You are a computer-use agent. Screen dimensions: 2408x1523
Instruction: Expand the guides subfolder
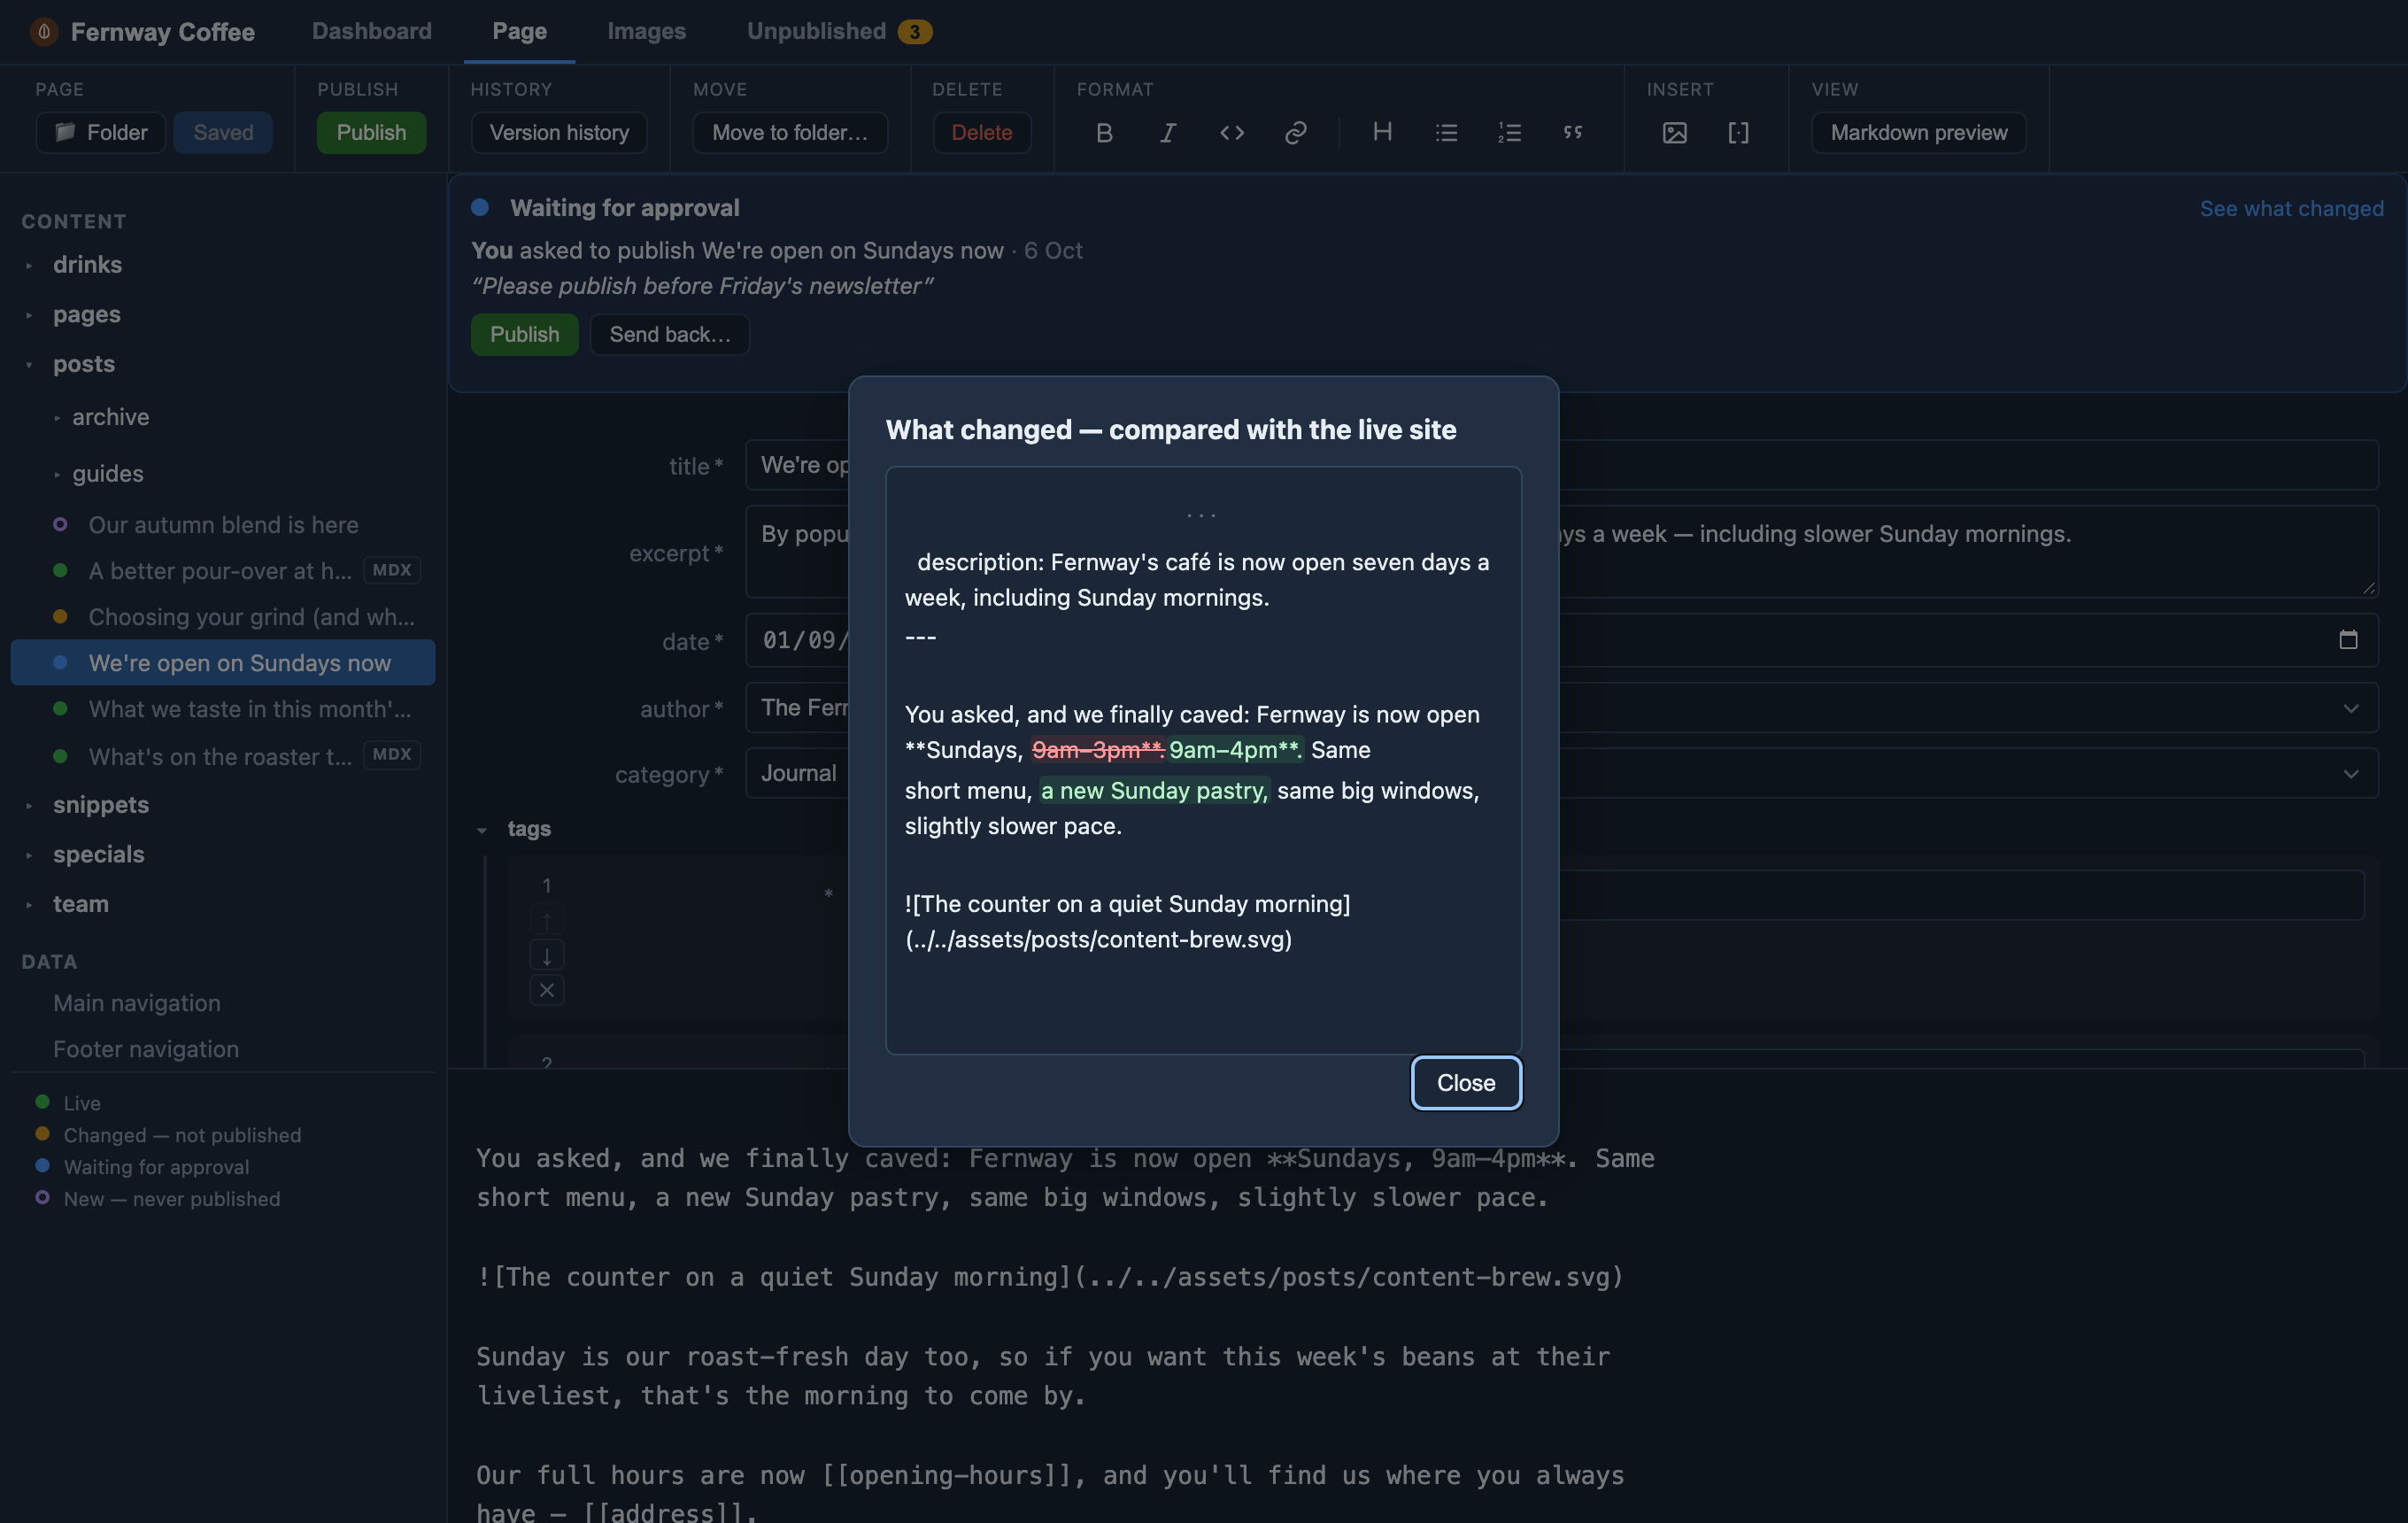click(x=57, y=474)
